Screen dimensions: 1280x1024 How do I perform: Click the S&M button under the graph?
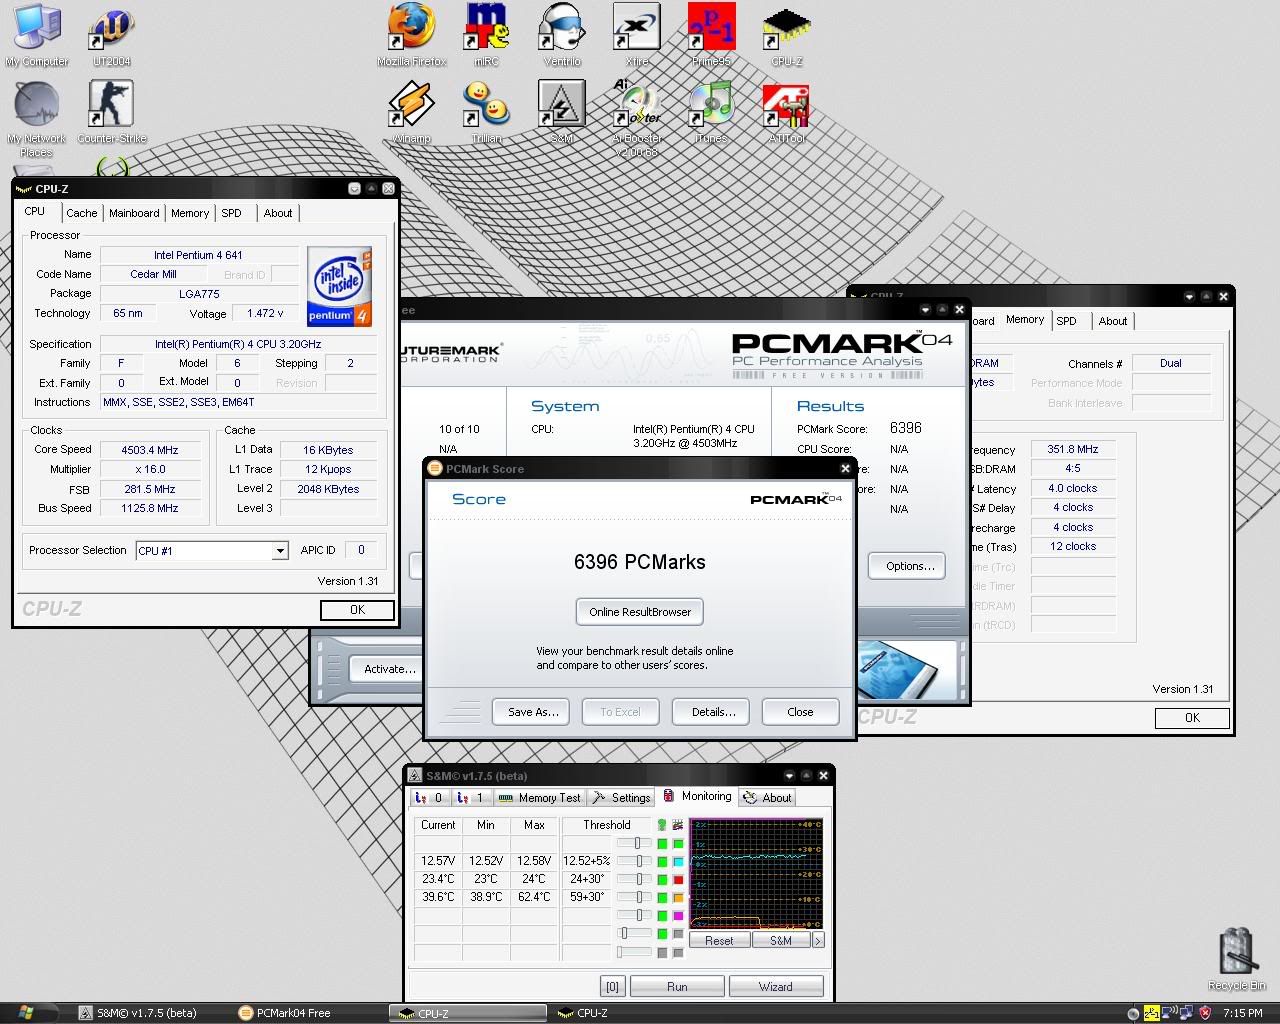pyautogui.click(x=781, y=940)
